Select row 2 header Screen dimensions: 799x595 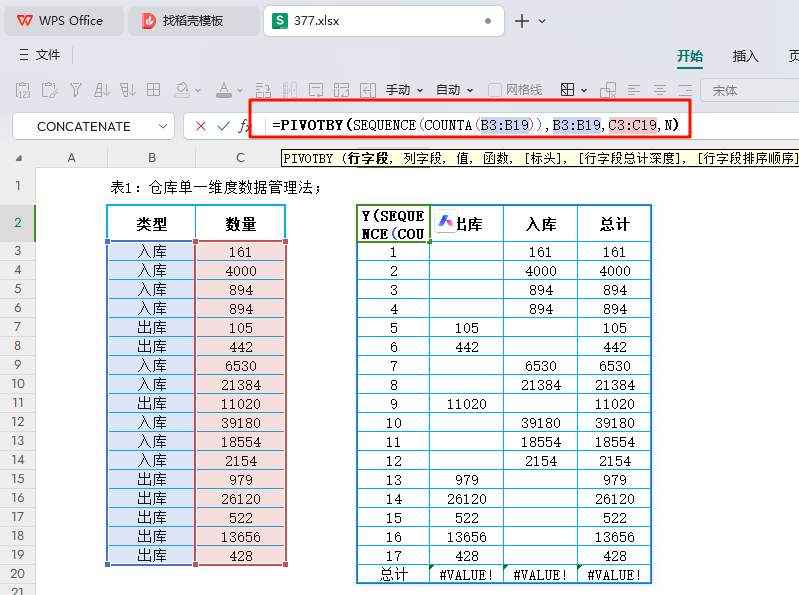tap(17, 223)
